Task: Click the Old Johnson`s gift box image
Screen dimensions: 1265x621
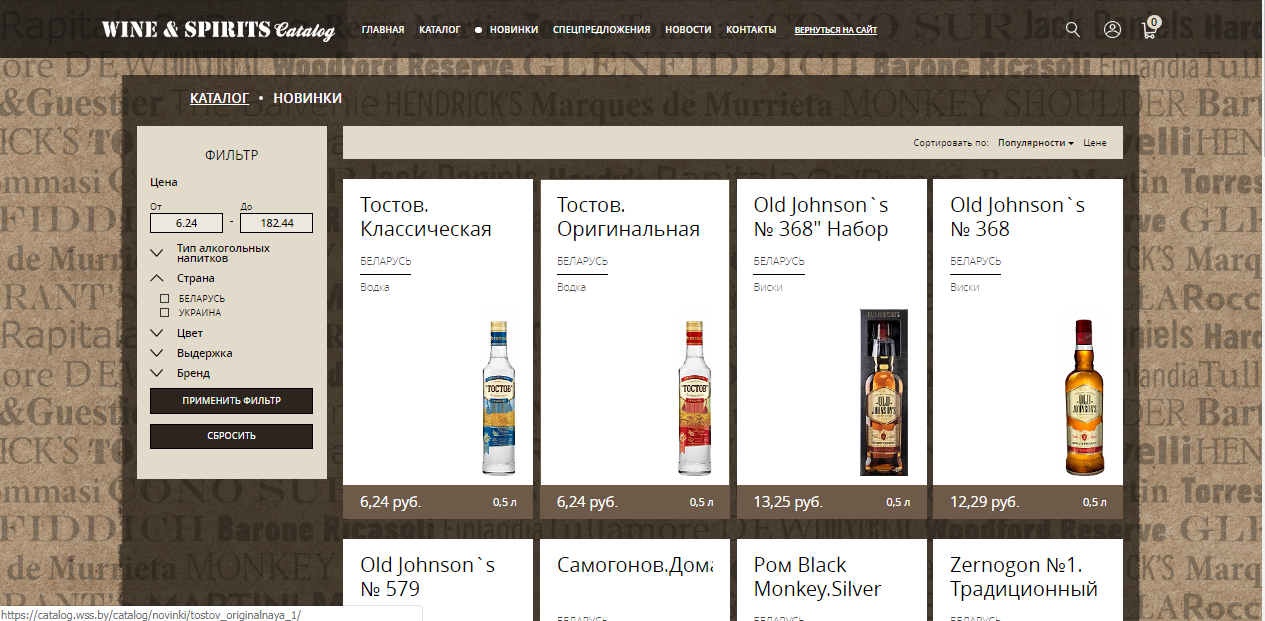Action: 885,392
